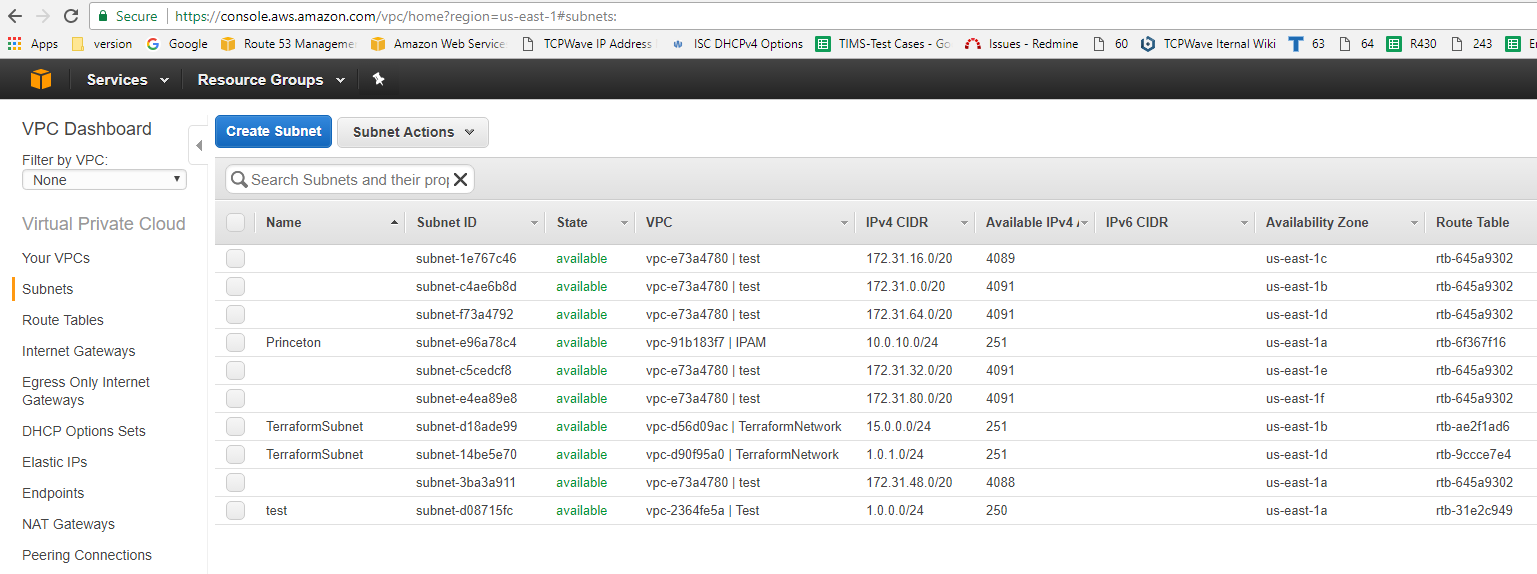Screen dimensions: 1537x574
Task: Open the Route 53 Management bookmark
Action: click(288, 44)
